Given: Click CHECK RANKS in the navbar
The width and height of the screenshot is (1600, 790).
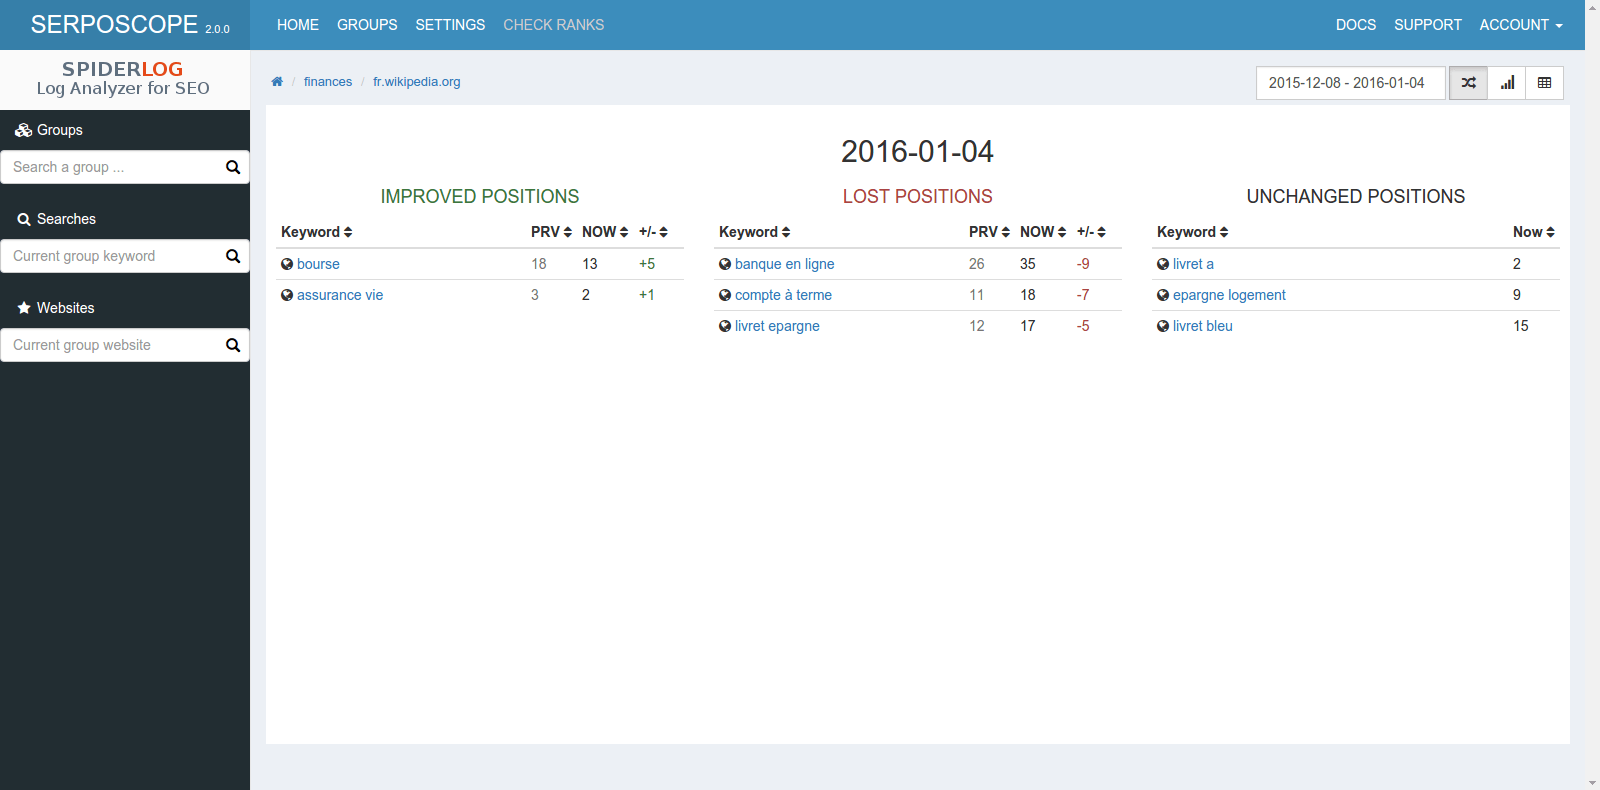Looking at the screenshot, I should 554,25.
